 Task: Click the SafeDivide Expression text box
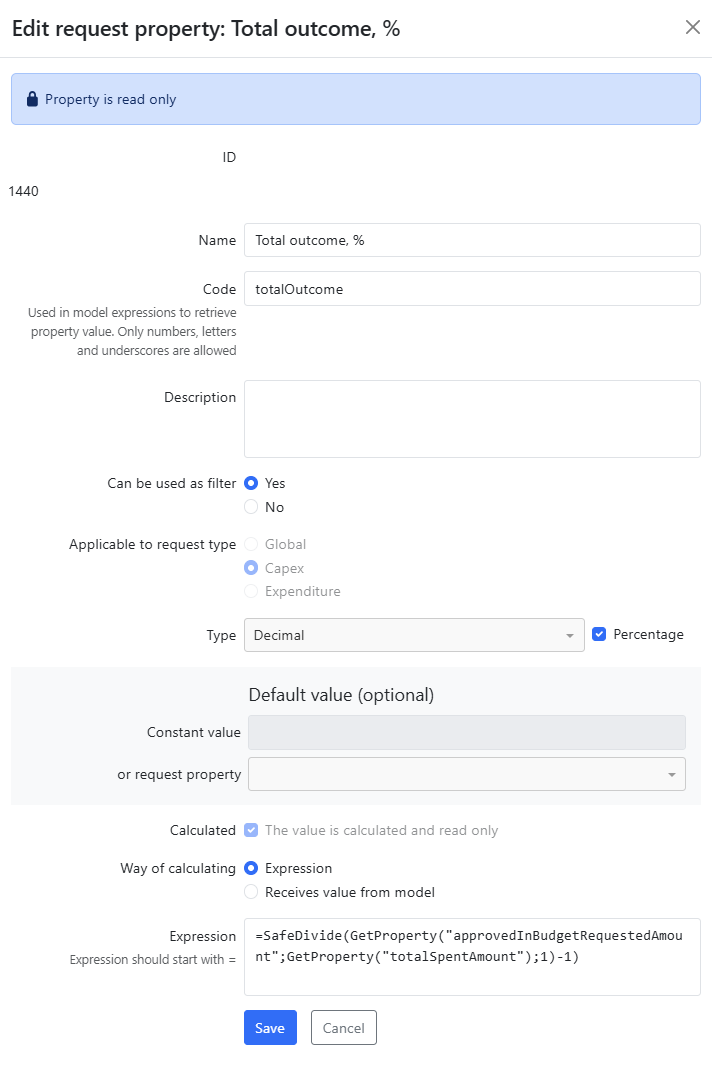pos(472,957)
